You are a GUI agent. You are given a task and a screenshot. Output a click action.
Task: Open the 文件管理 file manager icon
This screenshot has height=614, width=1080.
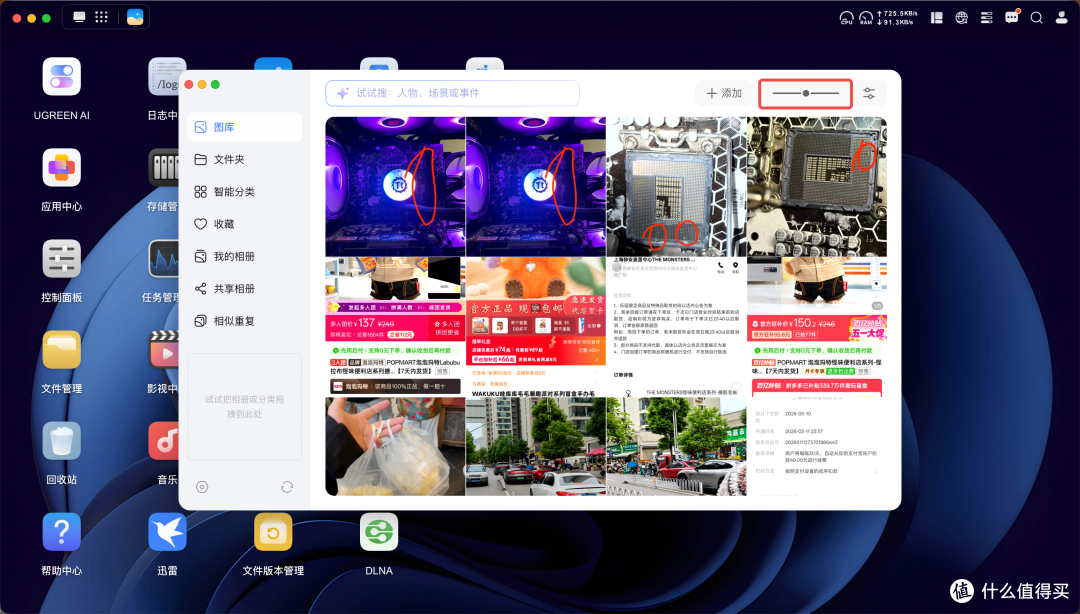tap(61, 349)
